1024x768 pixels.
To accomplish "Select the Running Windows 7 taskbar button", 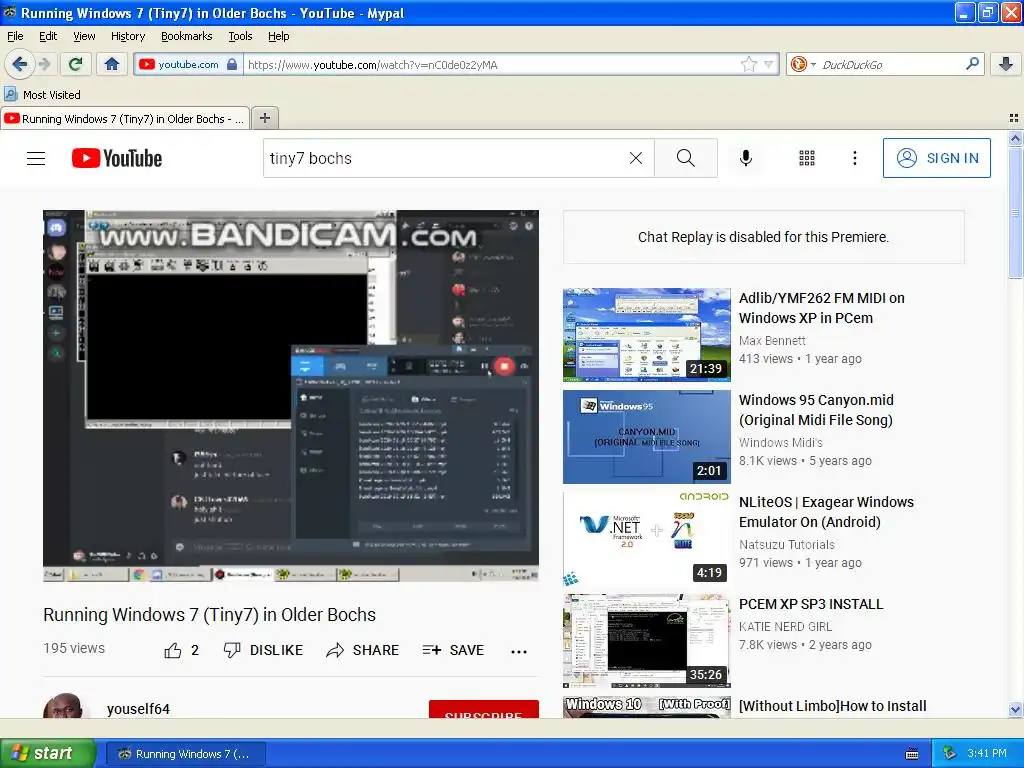I will tap(185, 754).
